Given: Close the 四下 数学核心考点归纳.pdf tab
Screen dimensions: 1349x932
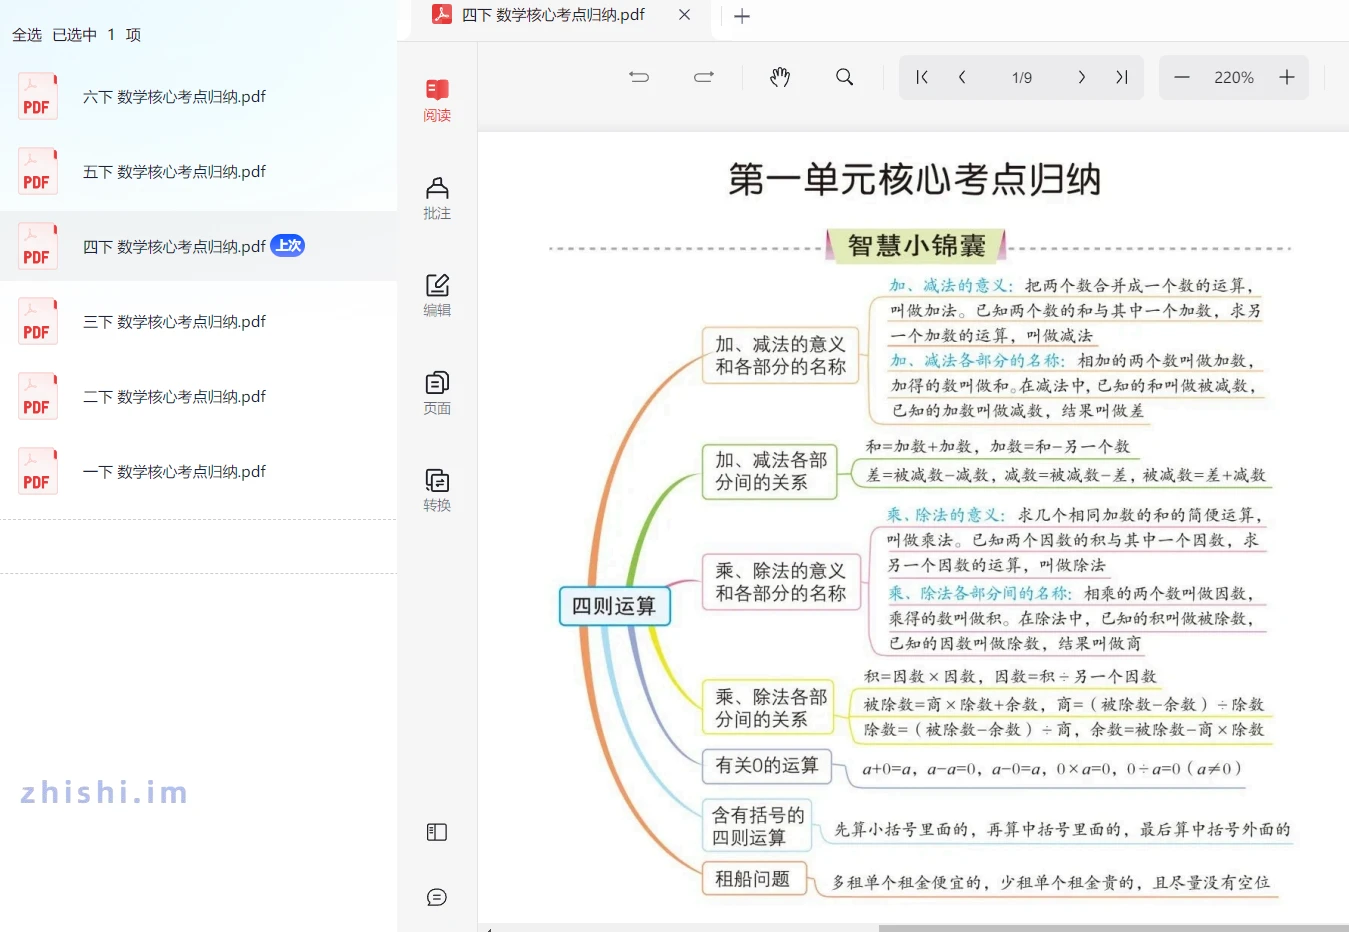Looking at the screenshot, I should (684, 15).
